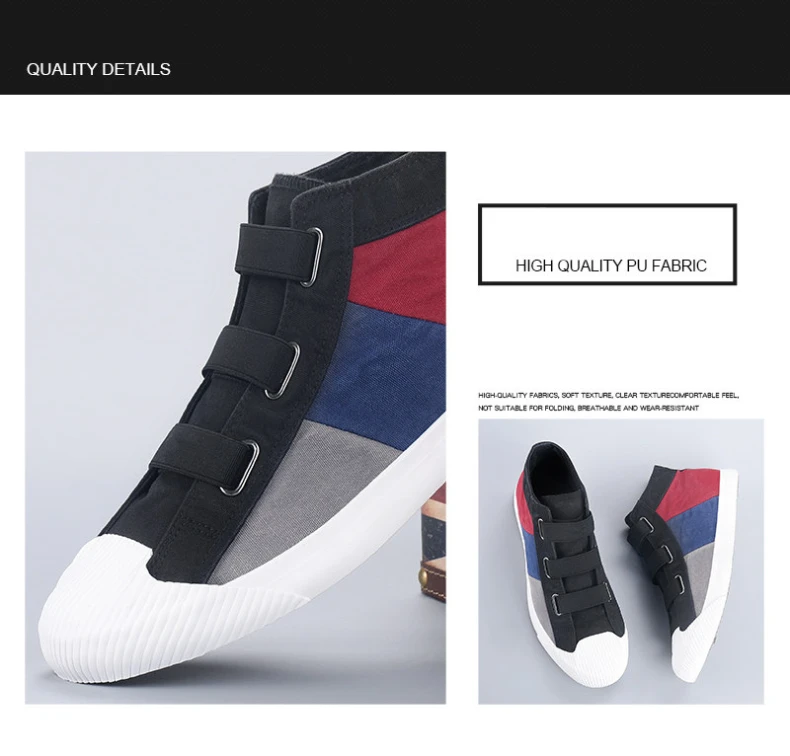Click the lowest metal D-ring buckle
The height and width of the screenshot is (756, 790).
point(240,466)
